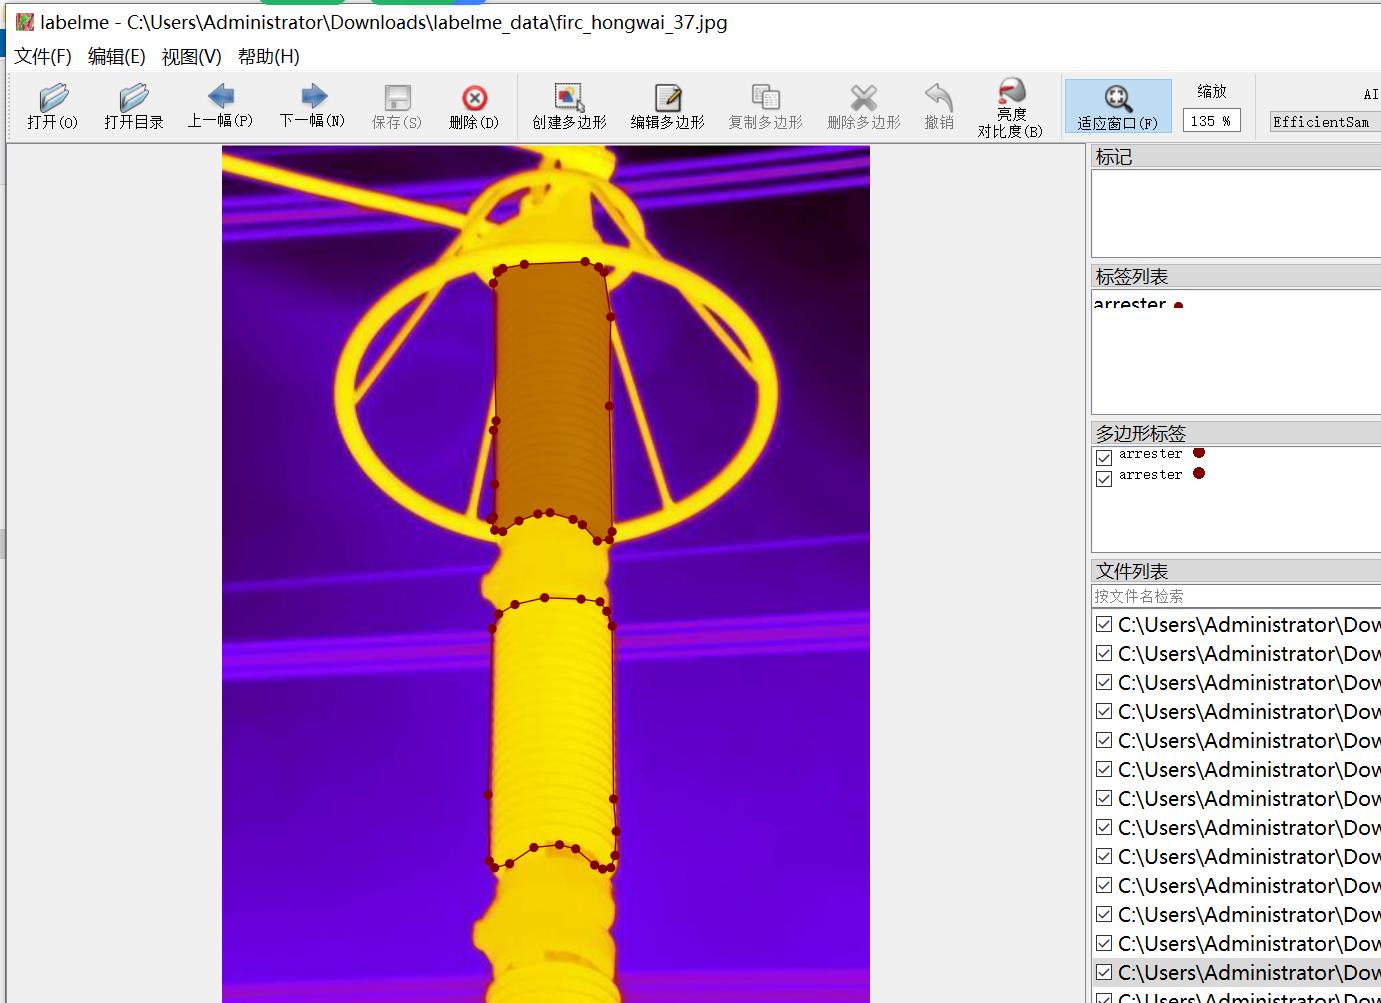Viewport: 1381px width, 1003px height.
Task: Uncheck the first arrester polygon label checkbox
Action: click(1104, 458)
